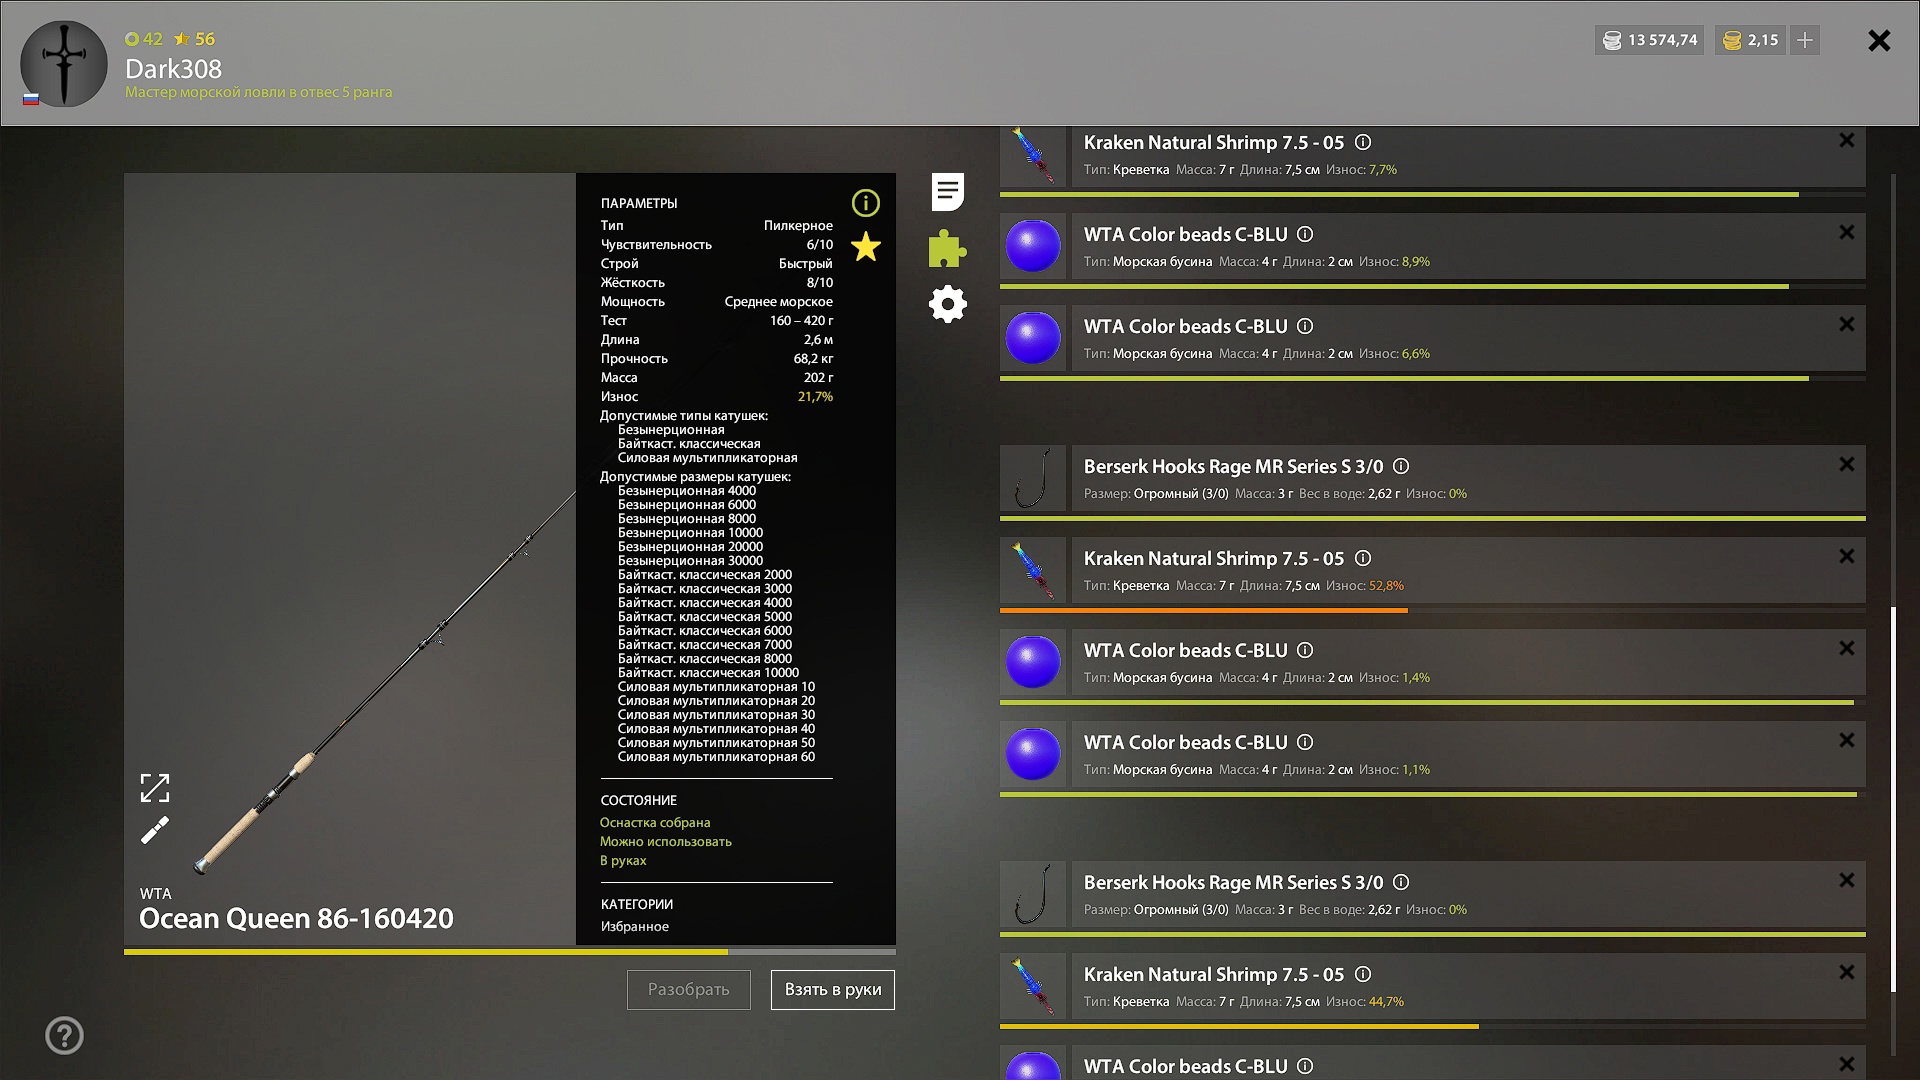Click the В руках status text
This screenshot has width=1920, height=1080.
coord(623,861)
